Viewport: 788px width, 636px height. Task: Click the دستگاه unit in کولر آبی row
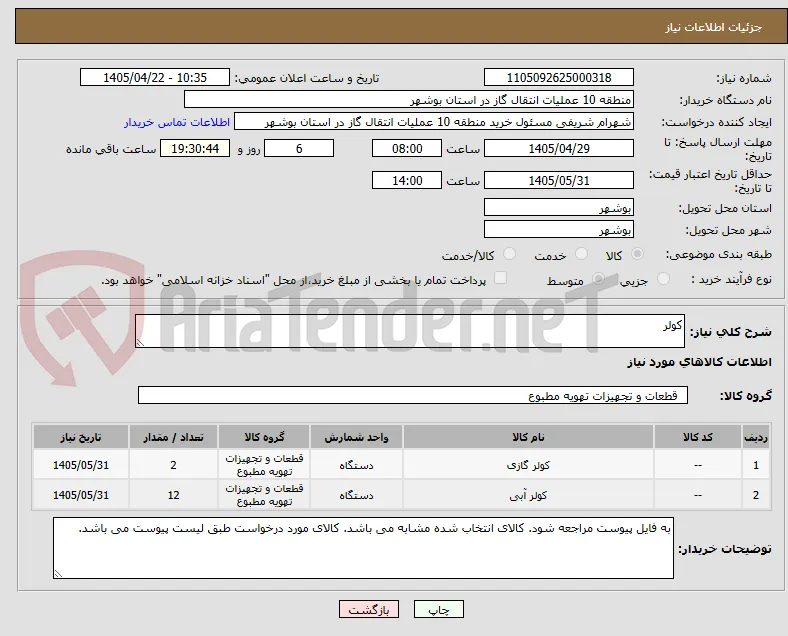tap(356, 495)
